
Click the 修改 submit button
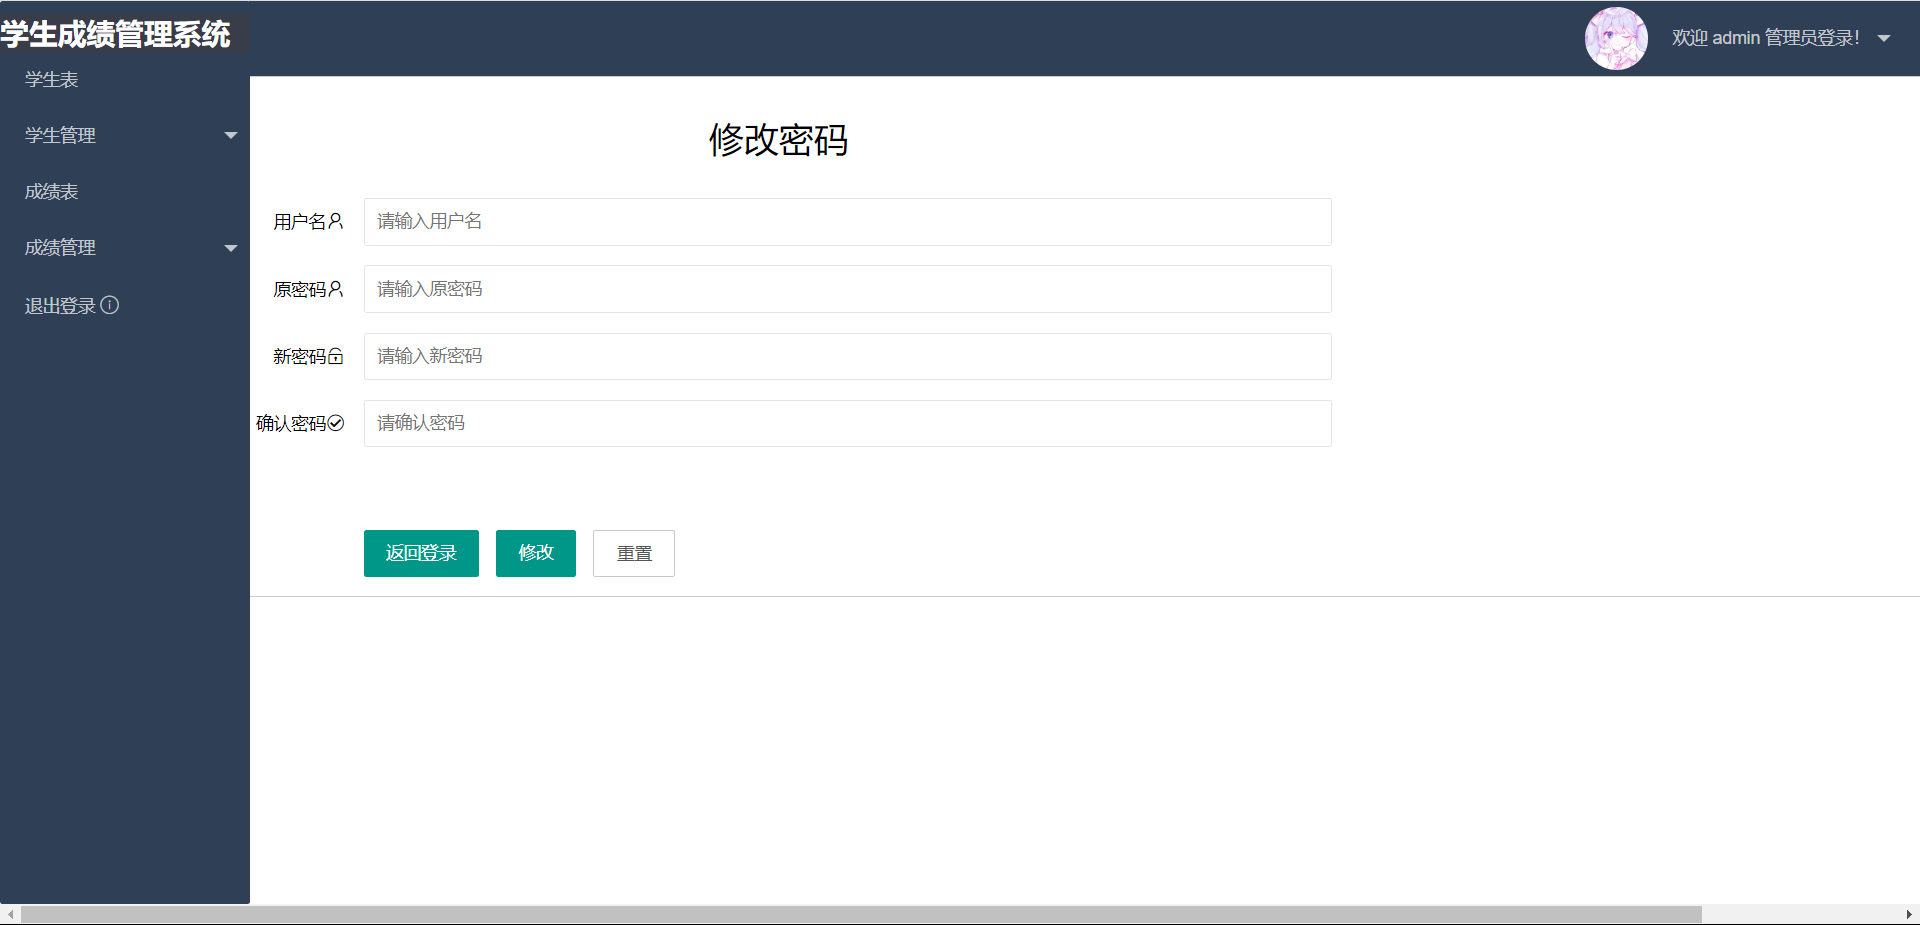(536, 553)
